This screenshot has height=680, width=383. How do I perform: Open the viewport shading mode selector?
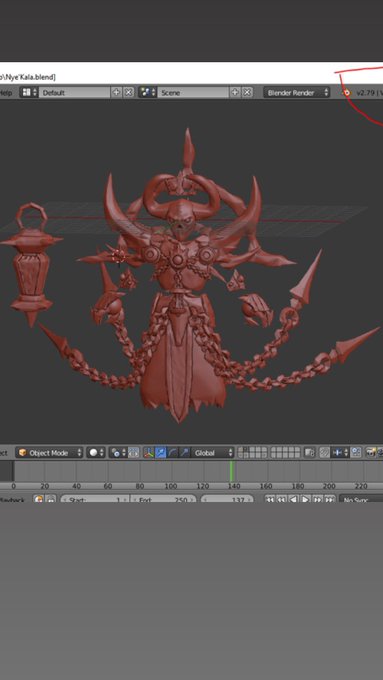tap(95, 453)
